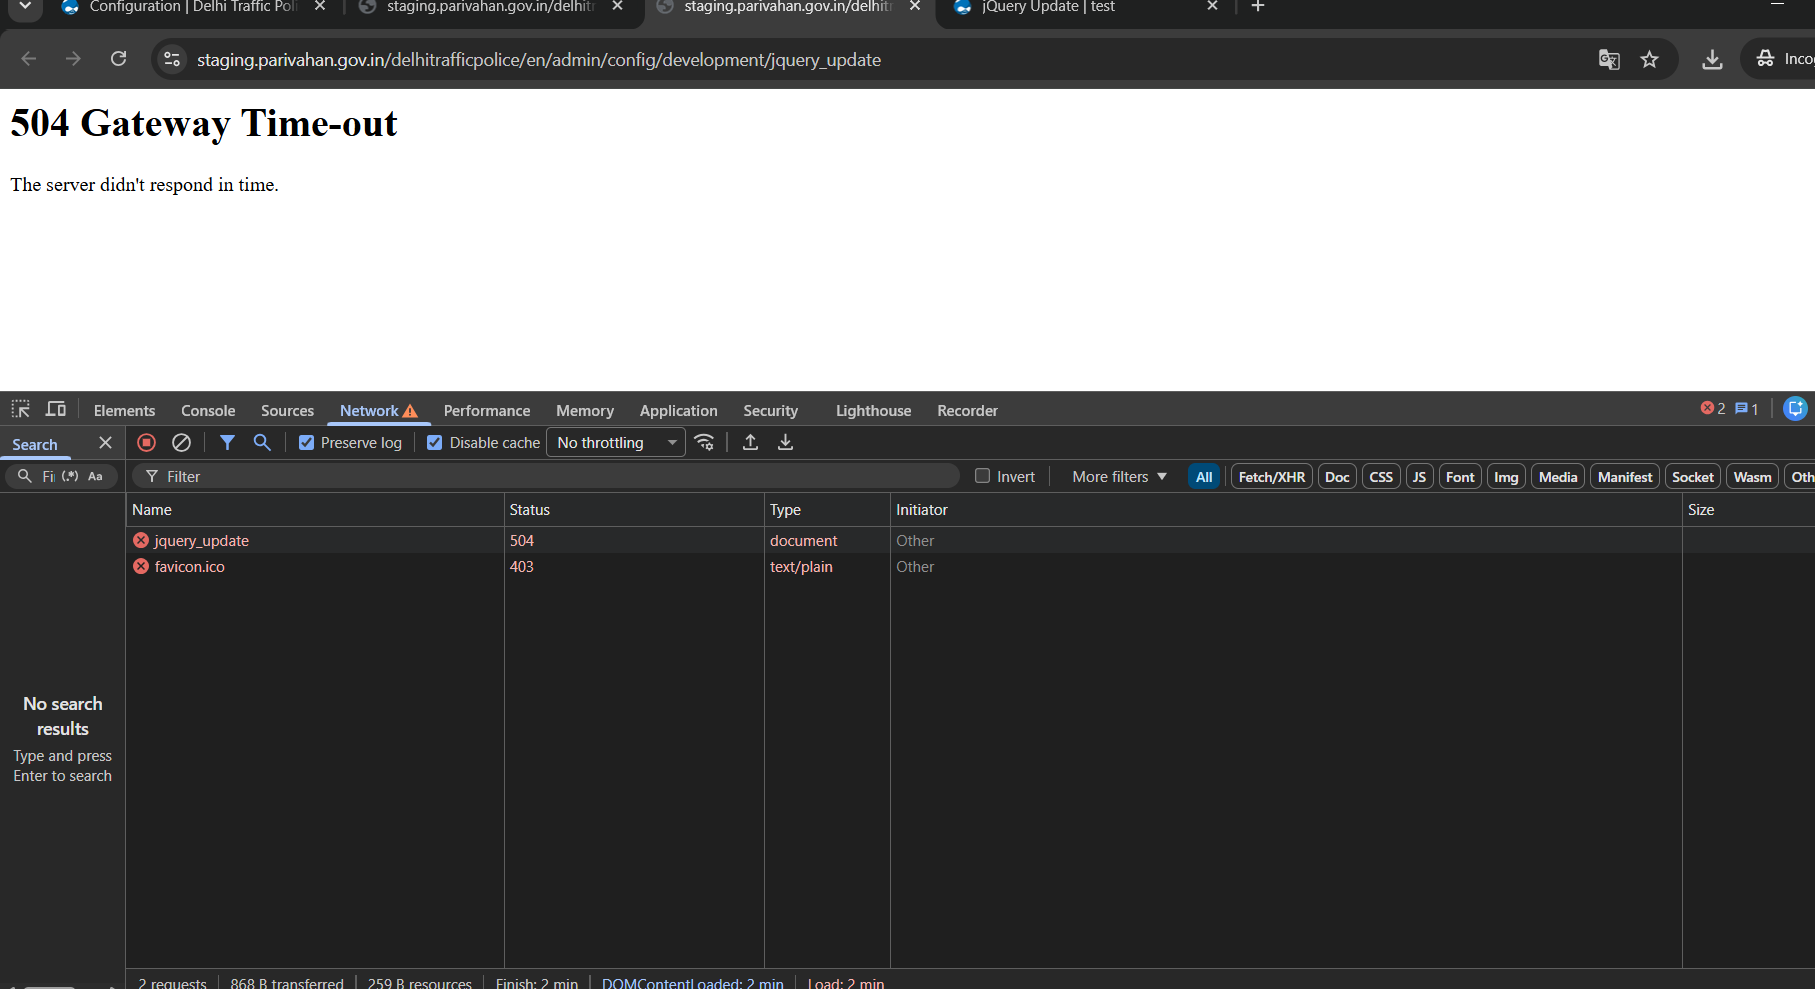Toggle the Invert filter checkbox
Screen dimensions: 1815x989
click(x=983, y=476)
